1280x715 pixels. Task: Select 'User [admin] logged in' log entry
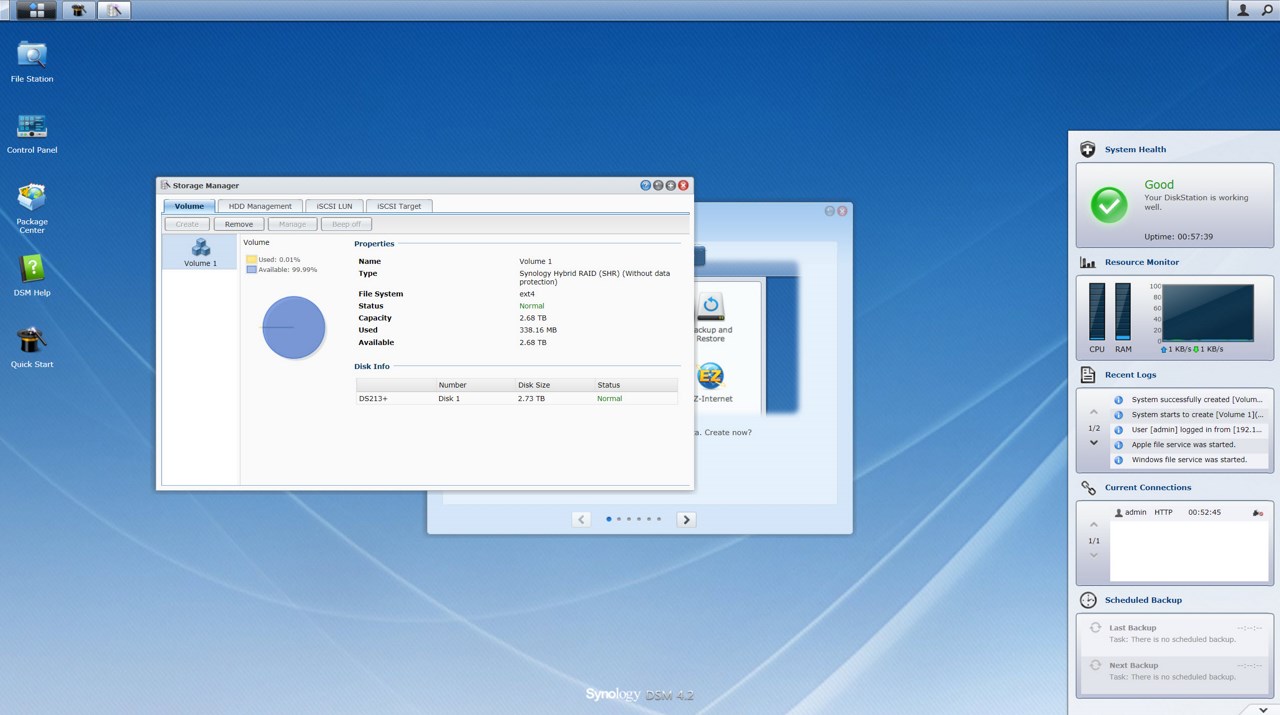(1189, 430)
